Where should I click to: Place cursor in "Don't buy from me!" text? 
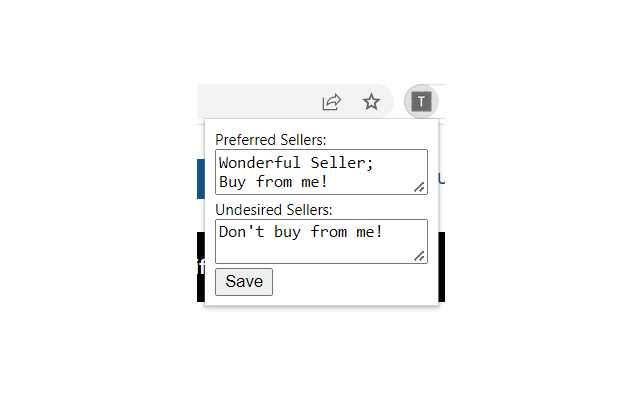[x=300, y=232]
